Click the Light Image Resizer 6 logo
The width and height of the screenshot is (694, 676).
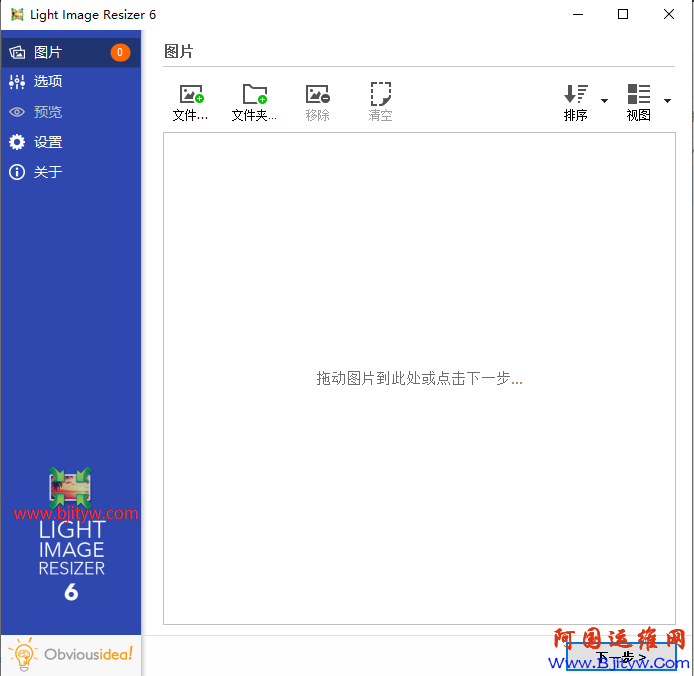click(71, 535)
